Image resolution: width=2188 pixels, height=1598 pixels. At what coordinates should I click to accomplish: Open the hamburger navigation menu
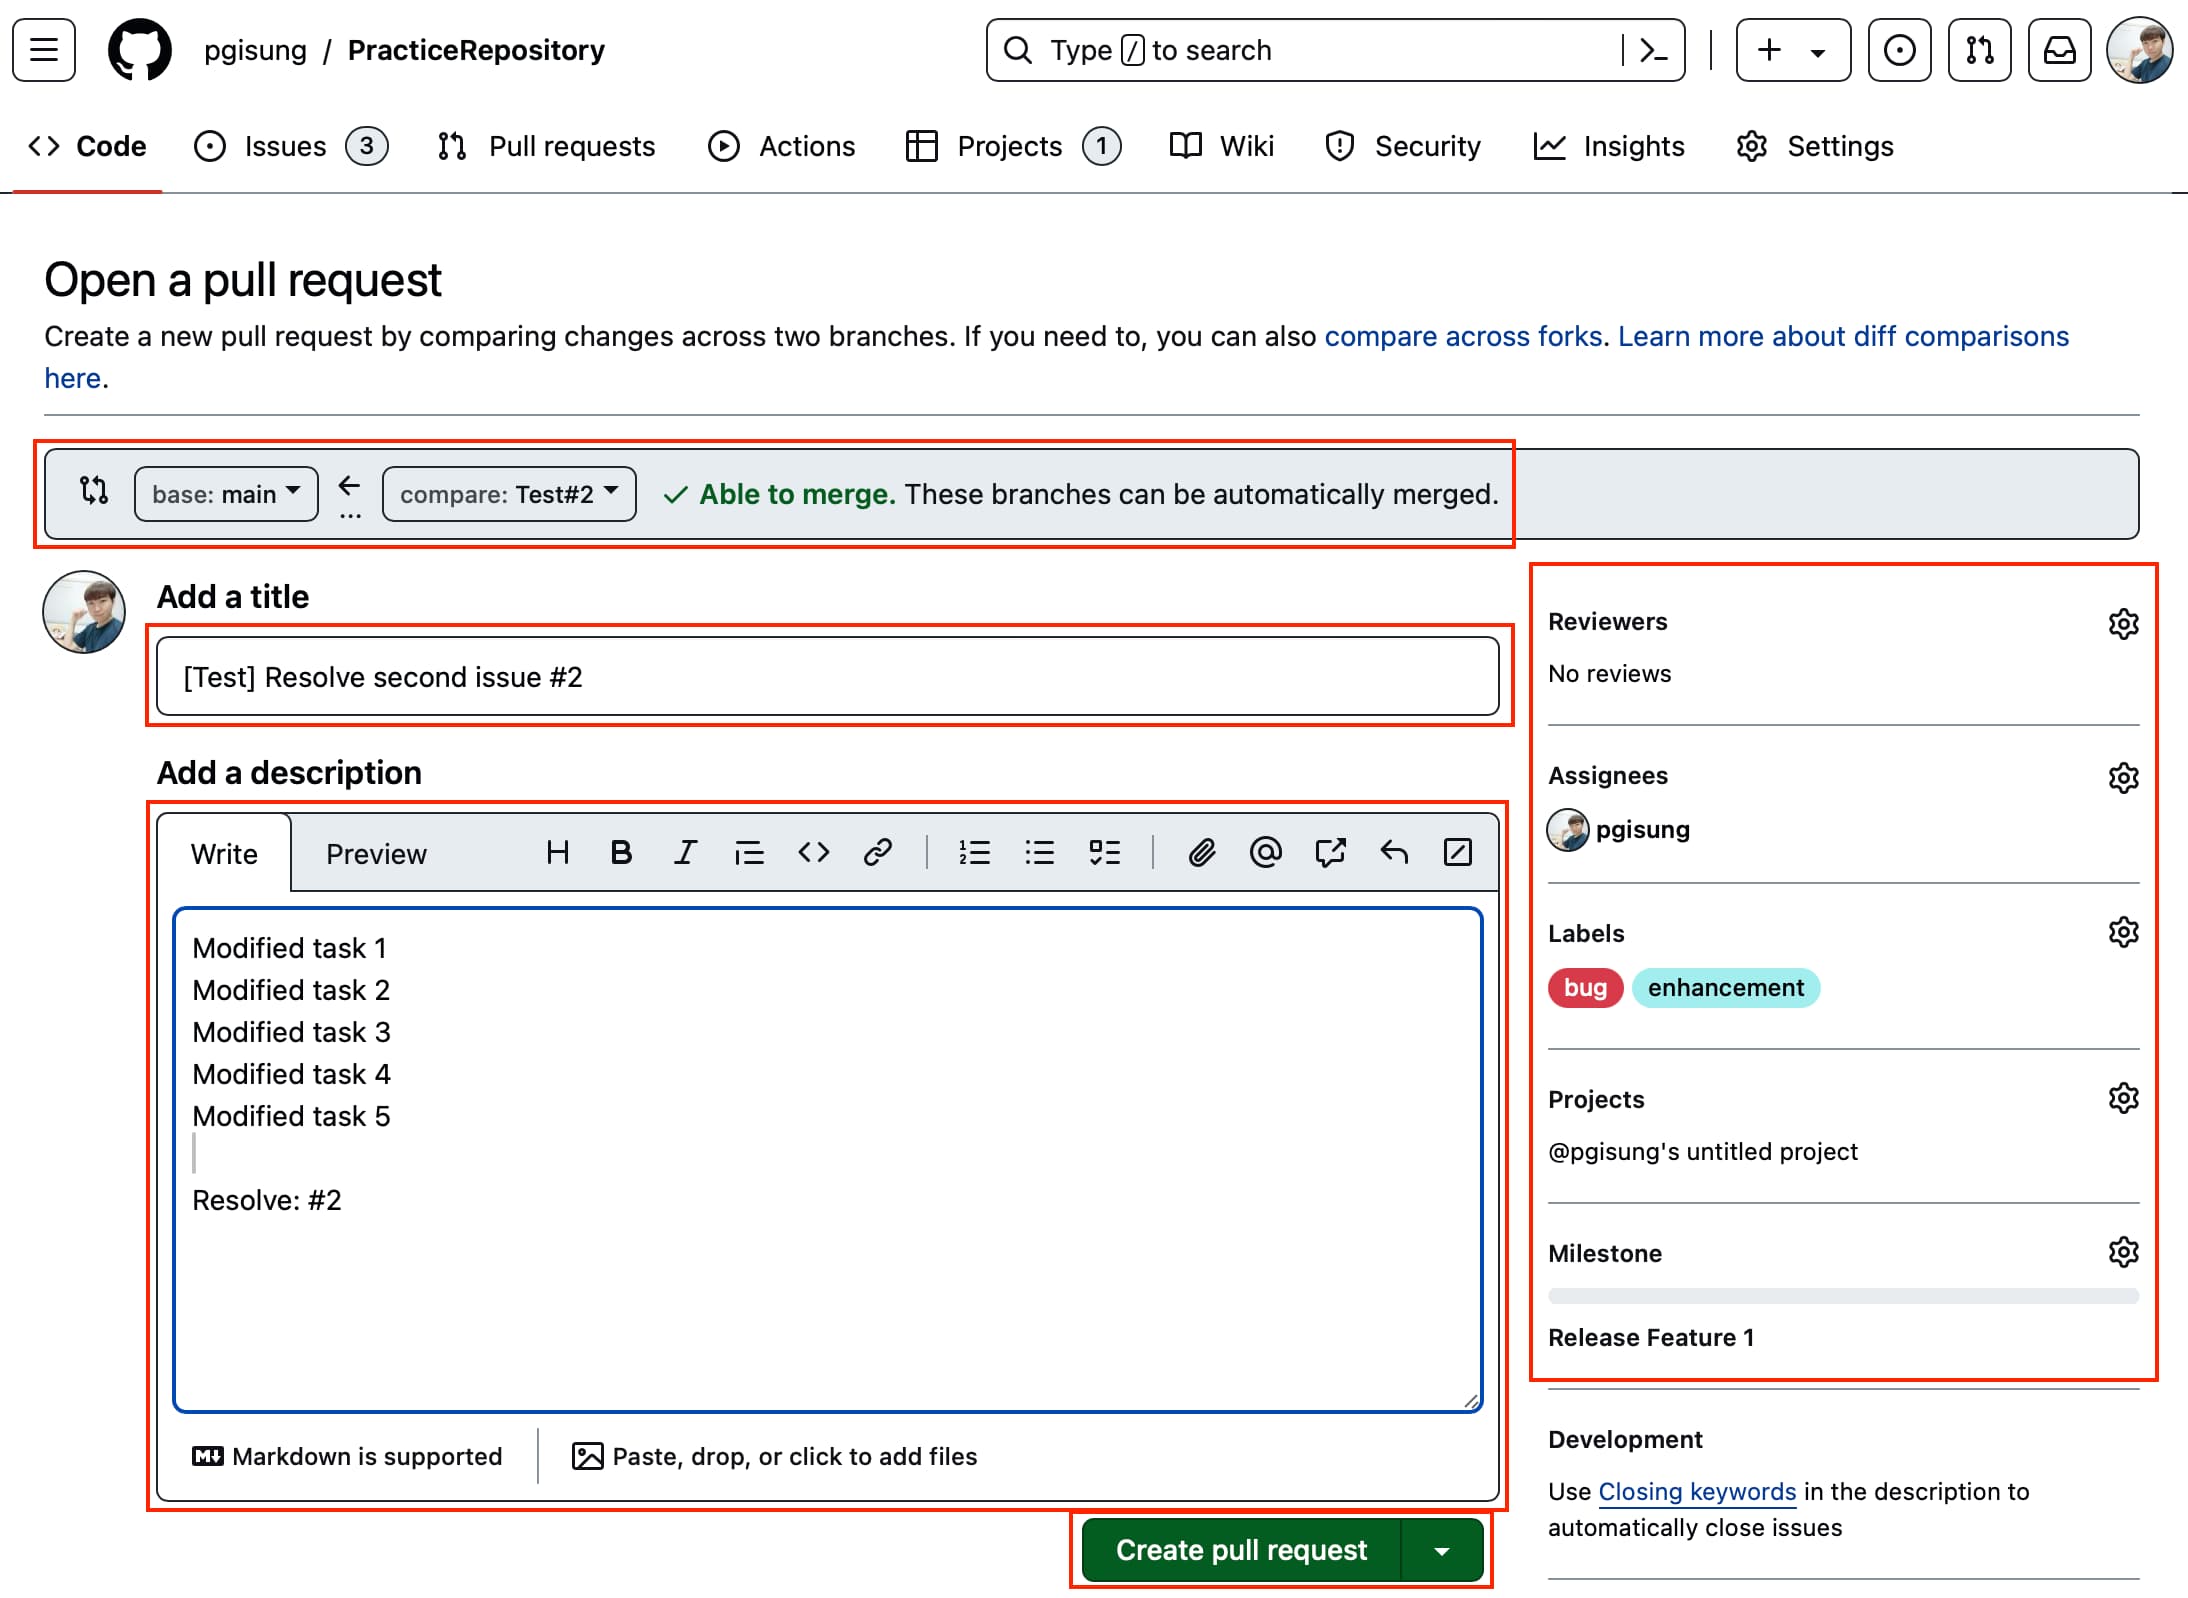click(x=44, y=50)
